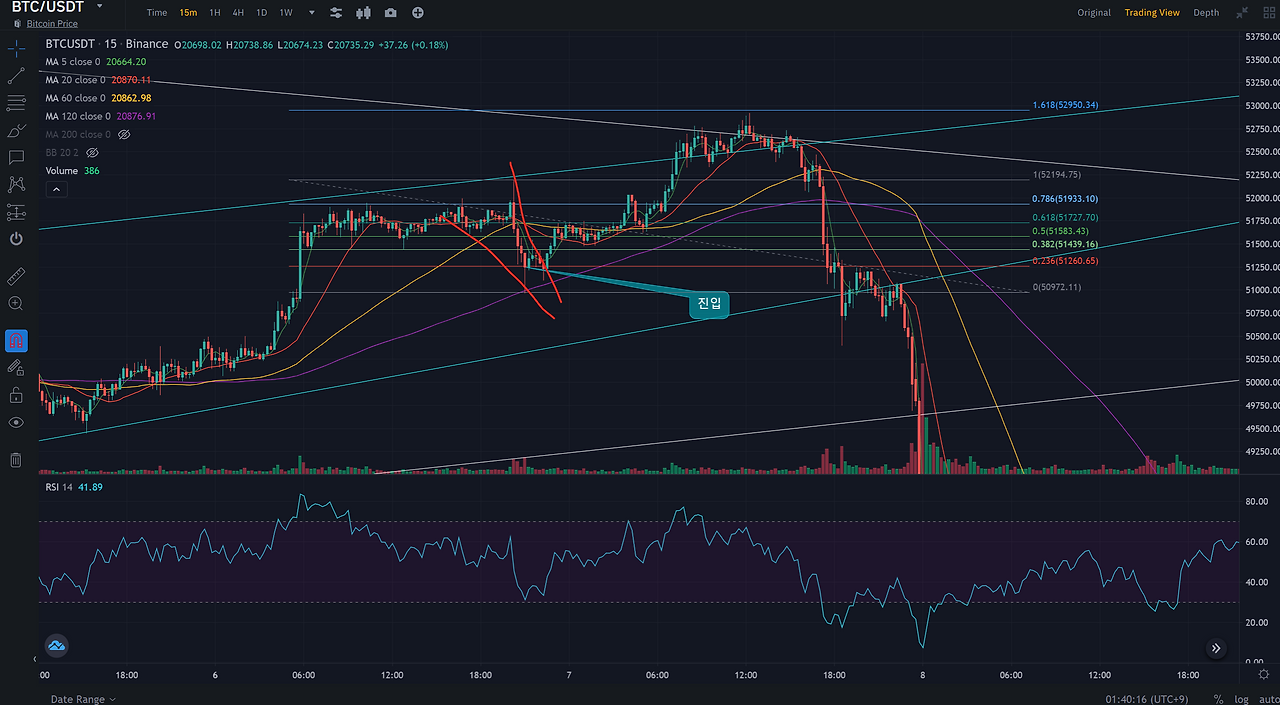This screenshot has width=1280, height=705.
Task: Take a chart snapshot with camera icon
Action: [390, 13]
